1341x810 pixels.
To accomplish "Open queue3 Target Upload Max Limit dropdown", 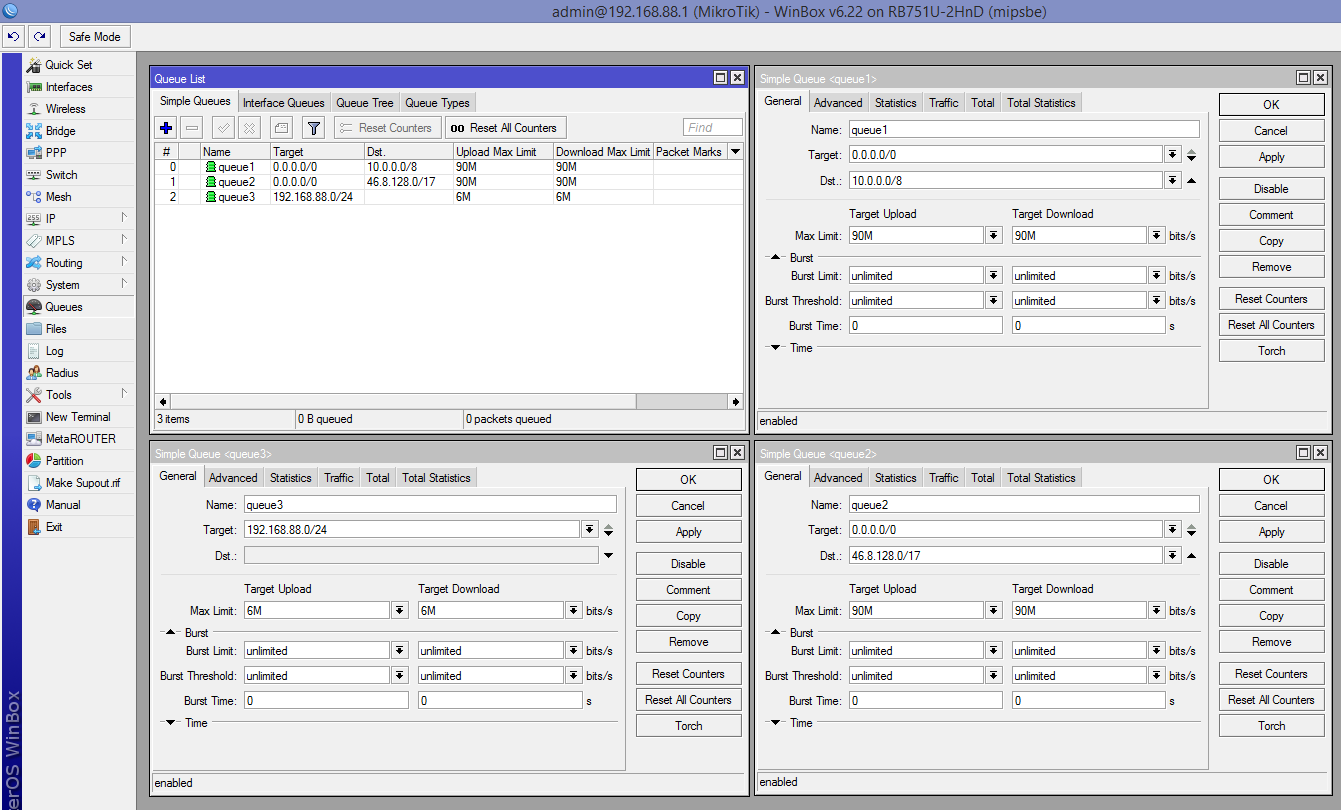I will click(x=399, y=611).
